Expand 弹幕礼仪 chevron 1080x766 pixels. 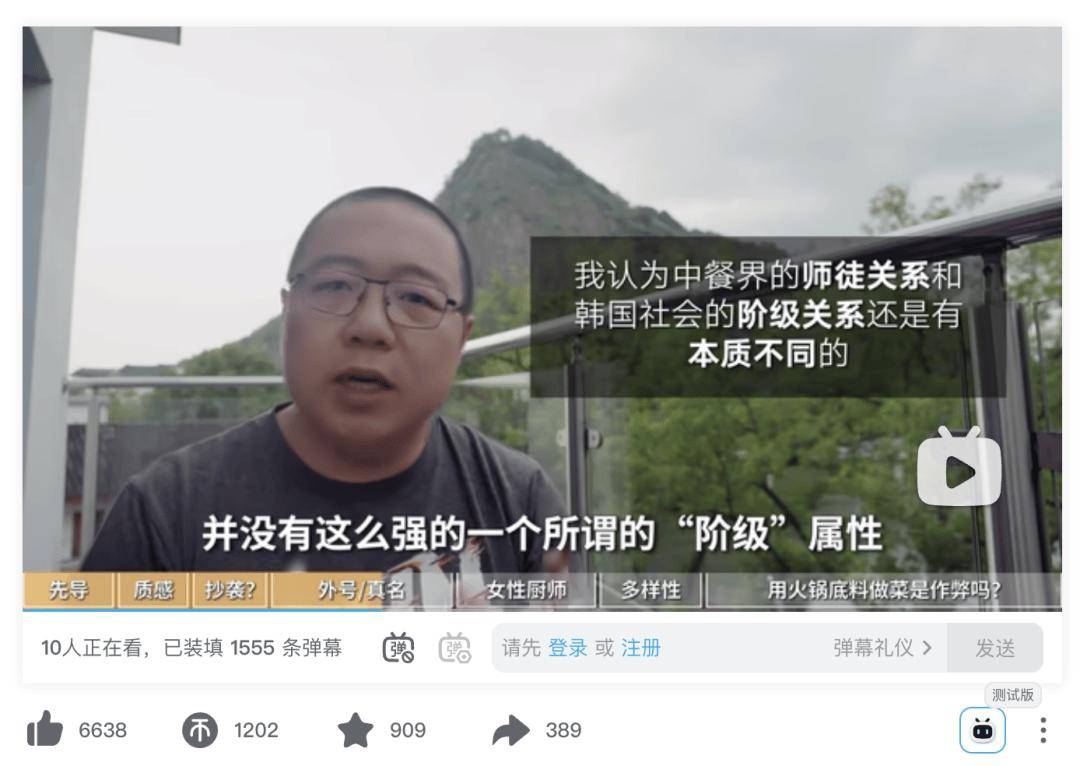pos(927,648)
